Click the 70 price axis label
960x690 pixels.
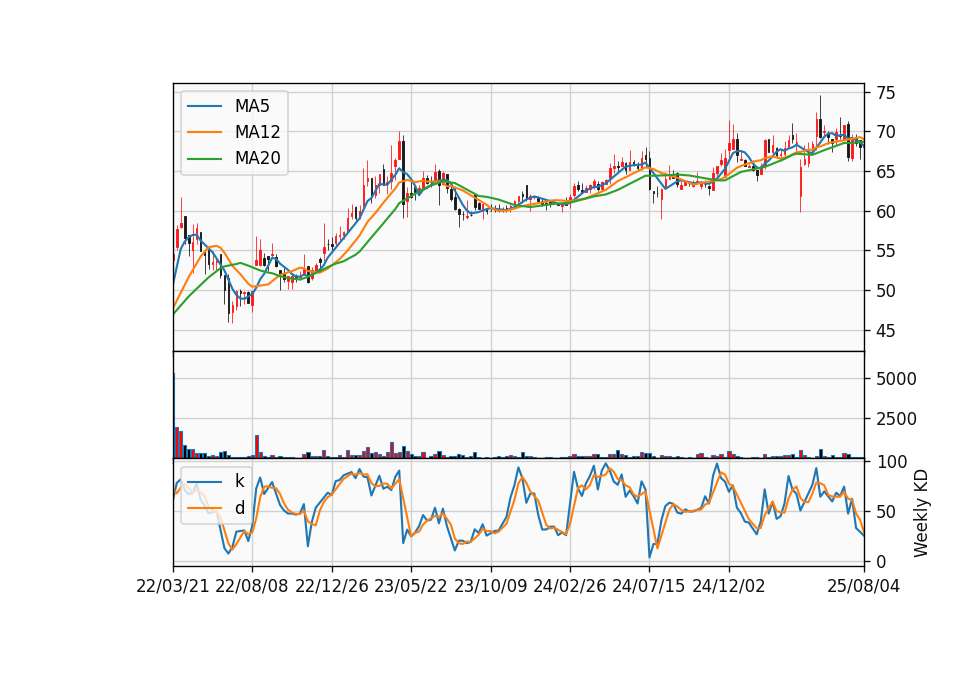click(886, 132)
